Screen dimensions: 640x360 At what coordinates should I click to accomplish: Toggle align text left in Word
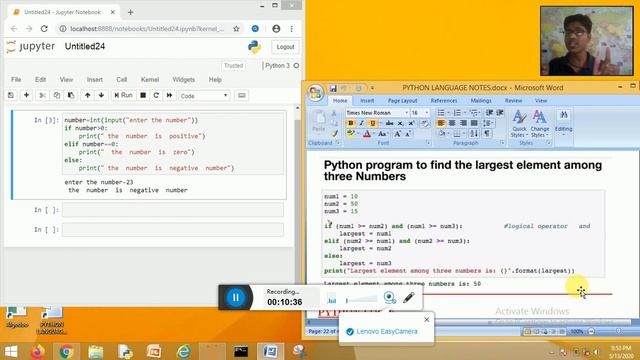pos(441,123)
